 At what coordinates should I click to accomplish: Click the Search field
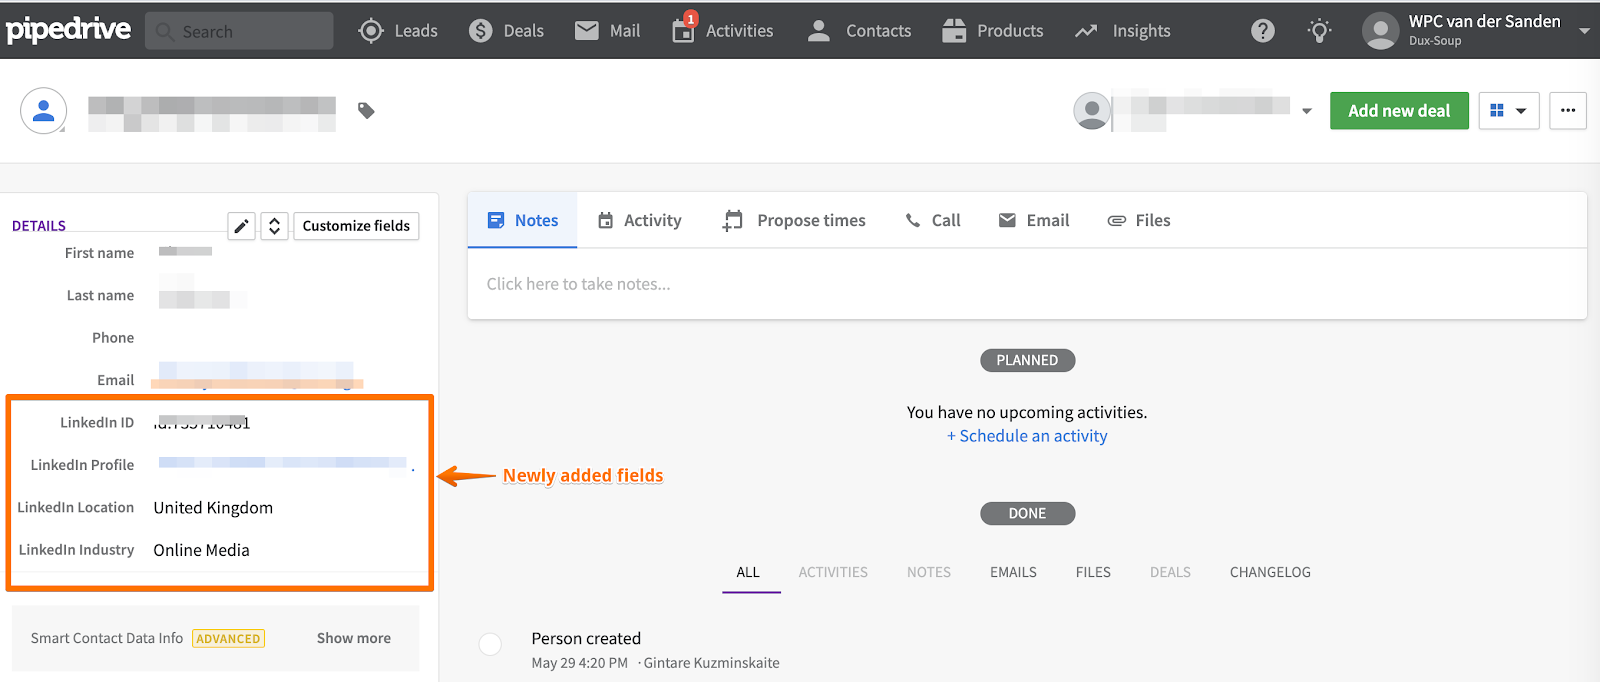coord(239,31)
